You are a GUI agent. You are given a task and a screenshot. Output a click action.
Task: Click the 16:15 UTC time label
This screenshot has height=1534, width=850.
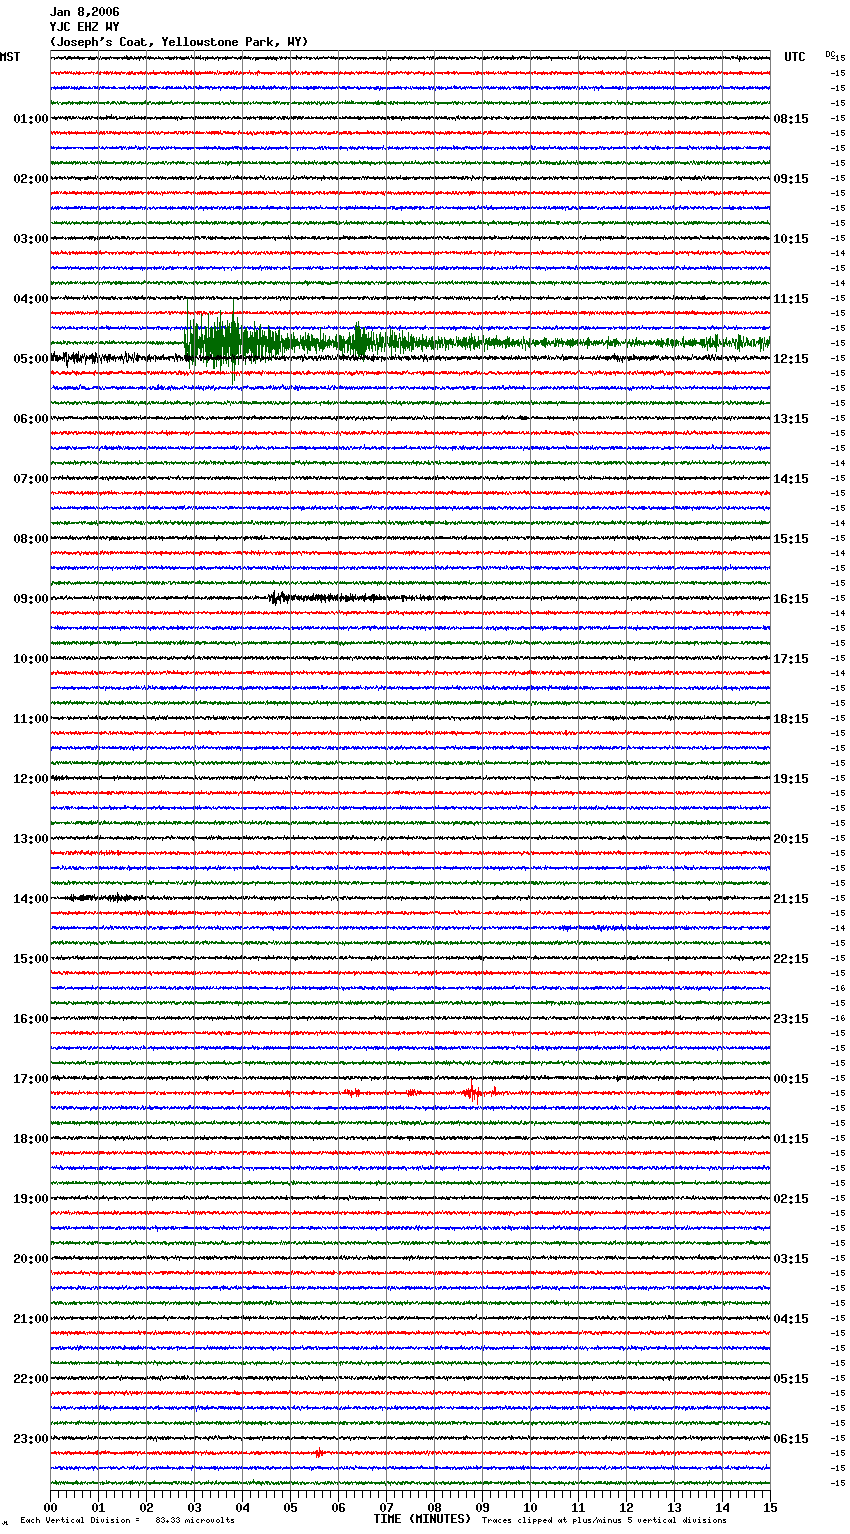tap(791, 599)
